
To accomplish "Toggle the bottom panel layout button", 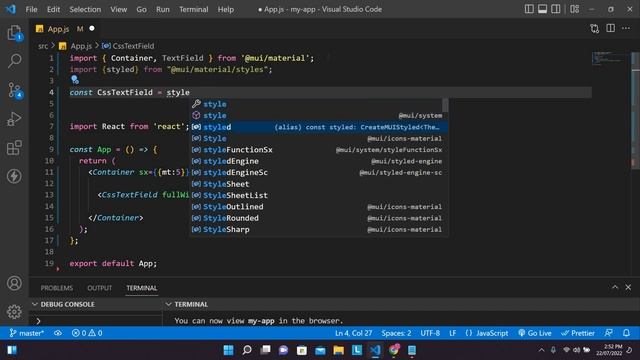I will 542,9.
